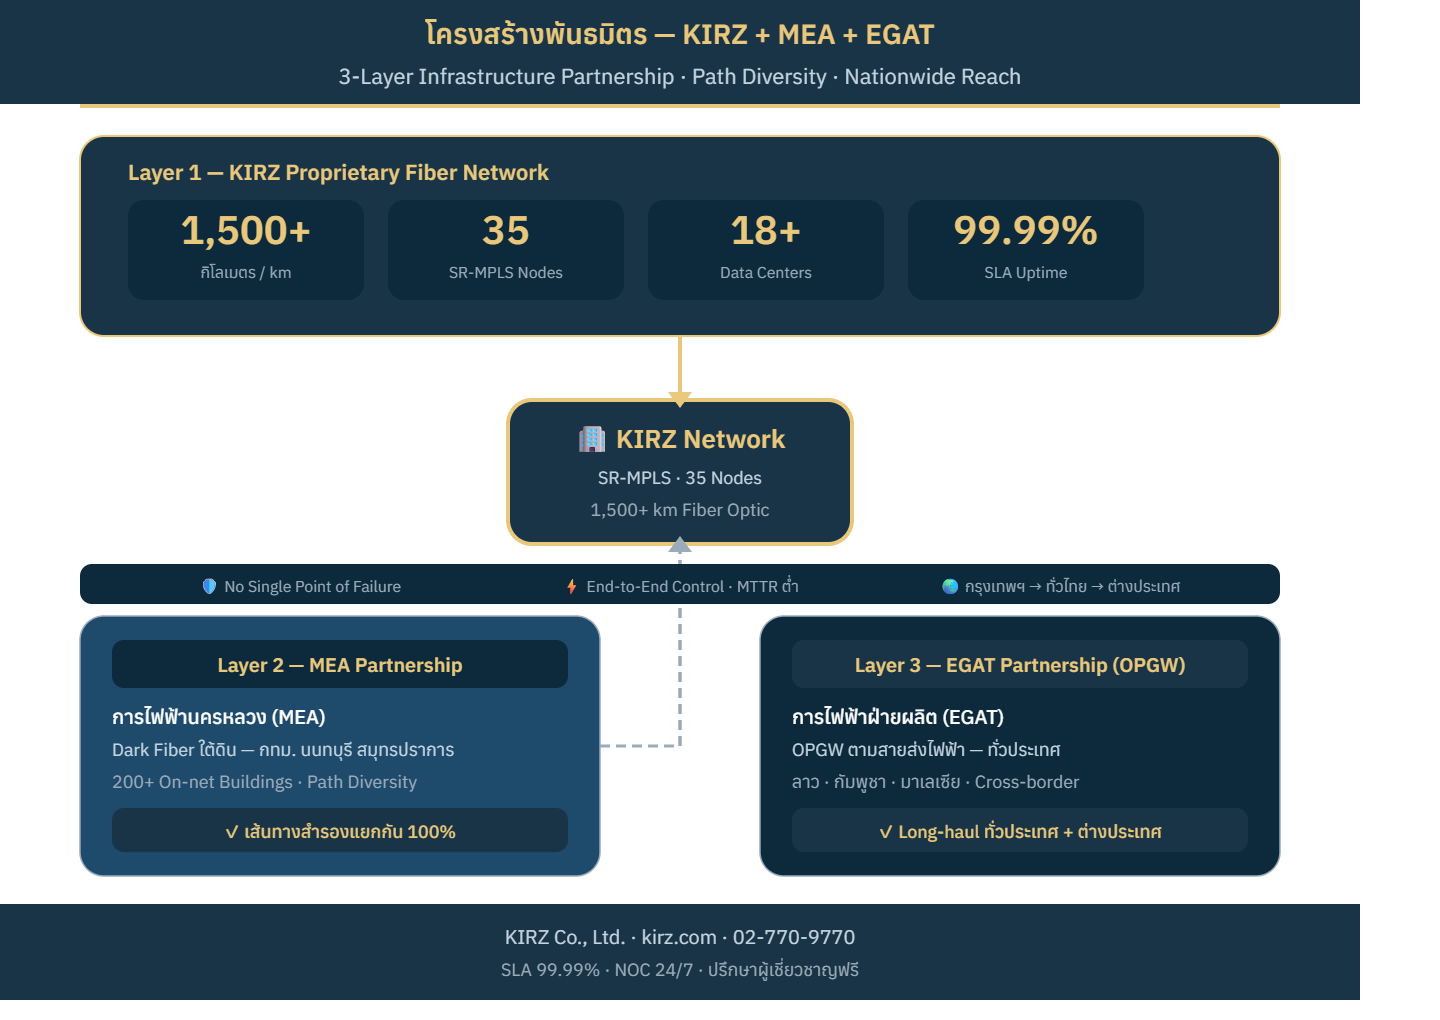Click the OPGW ตามสายส่งไฟฟ้า line

coord(926,750)
